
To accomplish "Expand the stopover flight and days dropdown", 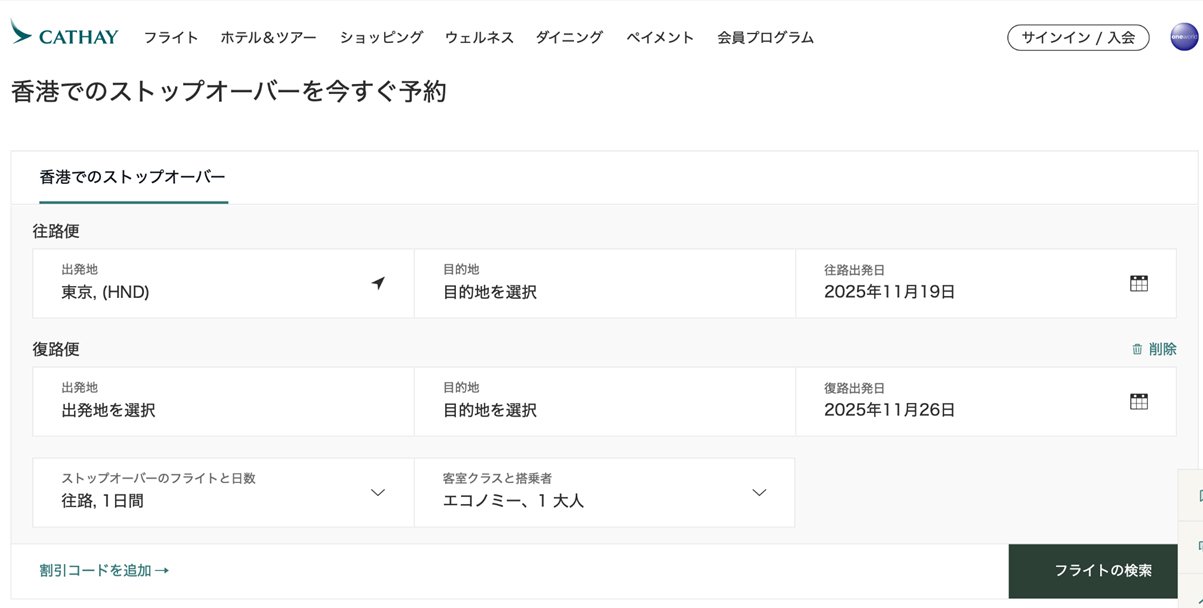I will [x=378, y=492].
